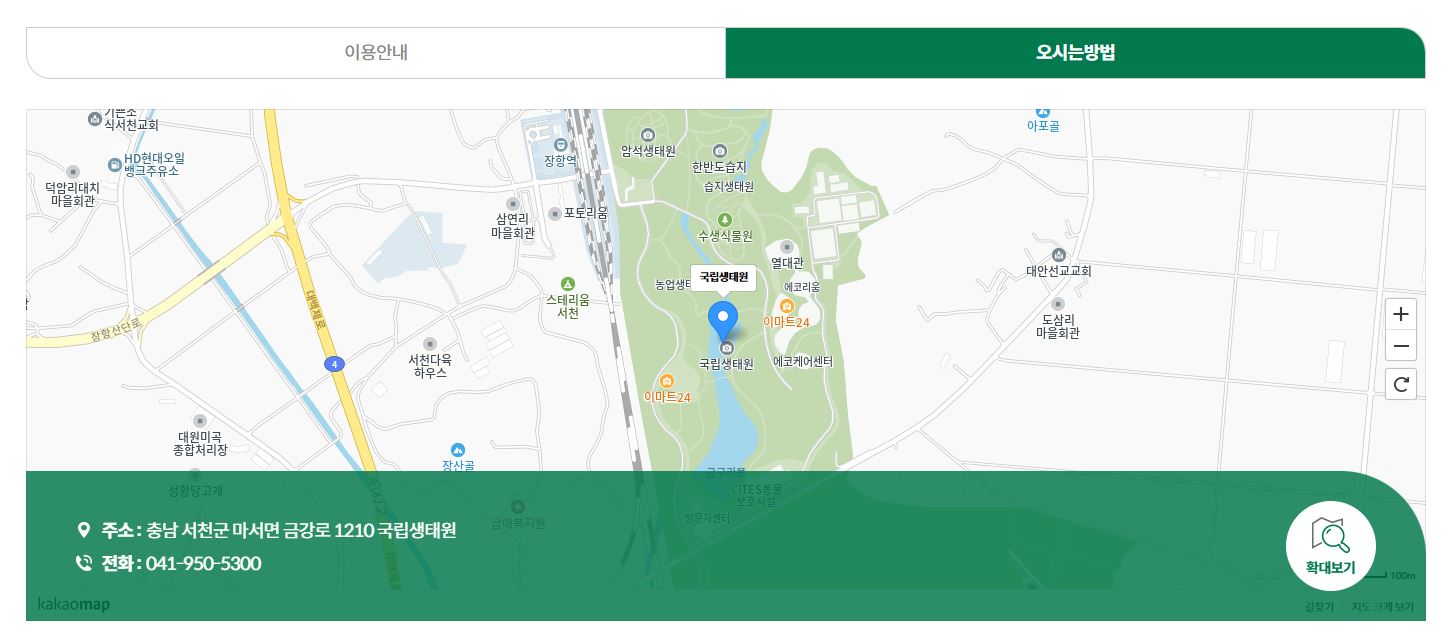Viewport: 1453px width, 641px height.
Task: Click the 대원미곡 종합처리장 icon
Action: tap(200, 421)
